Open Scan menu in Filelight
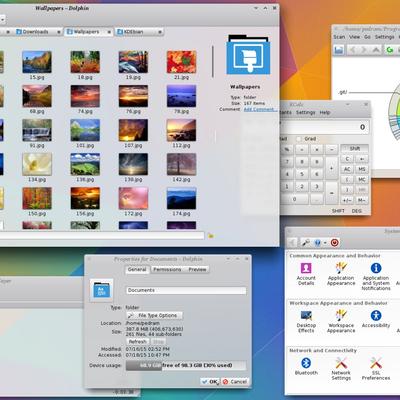Viewport: 400px width, 400px height. click(339, 37)
